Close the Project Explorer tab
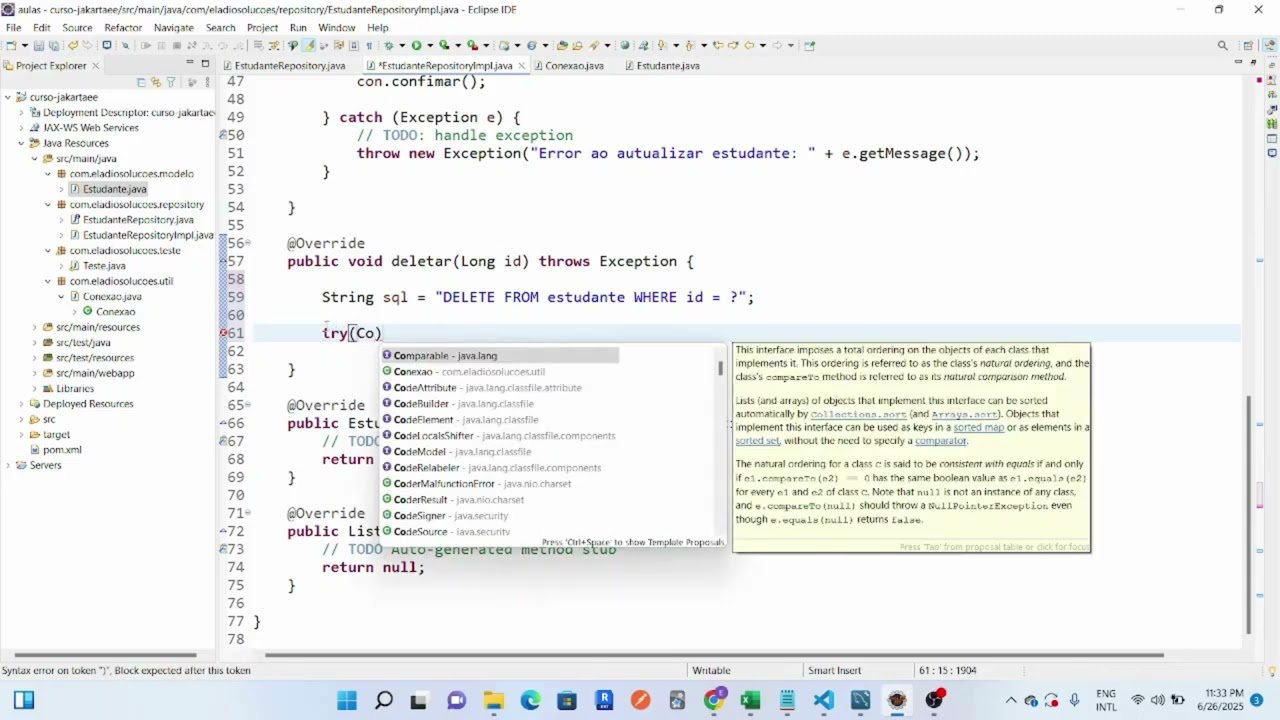Image resolution: width=1280 pixels, height=720 pixels. [x=96, y=65]
